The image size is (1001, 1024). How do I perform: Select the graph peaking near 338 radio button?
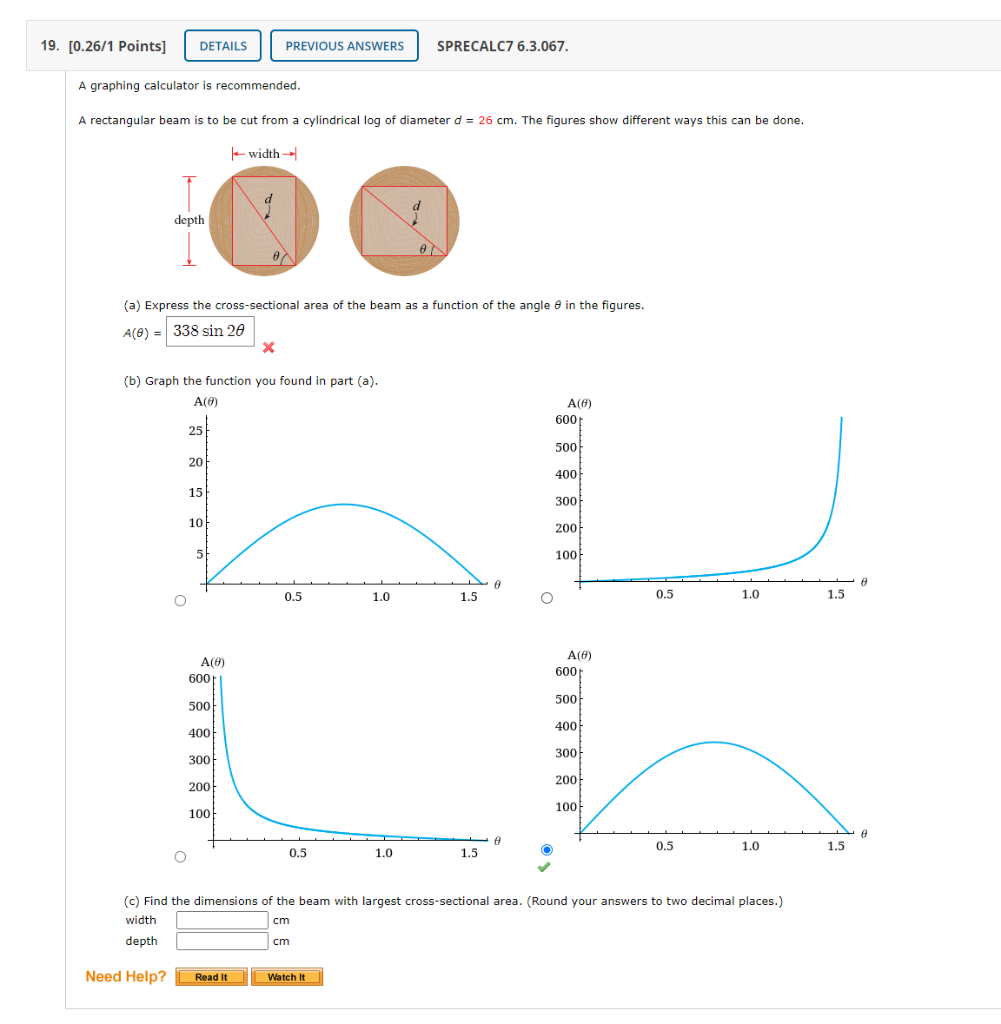[x=547, y=850]
